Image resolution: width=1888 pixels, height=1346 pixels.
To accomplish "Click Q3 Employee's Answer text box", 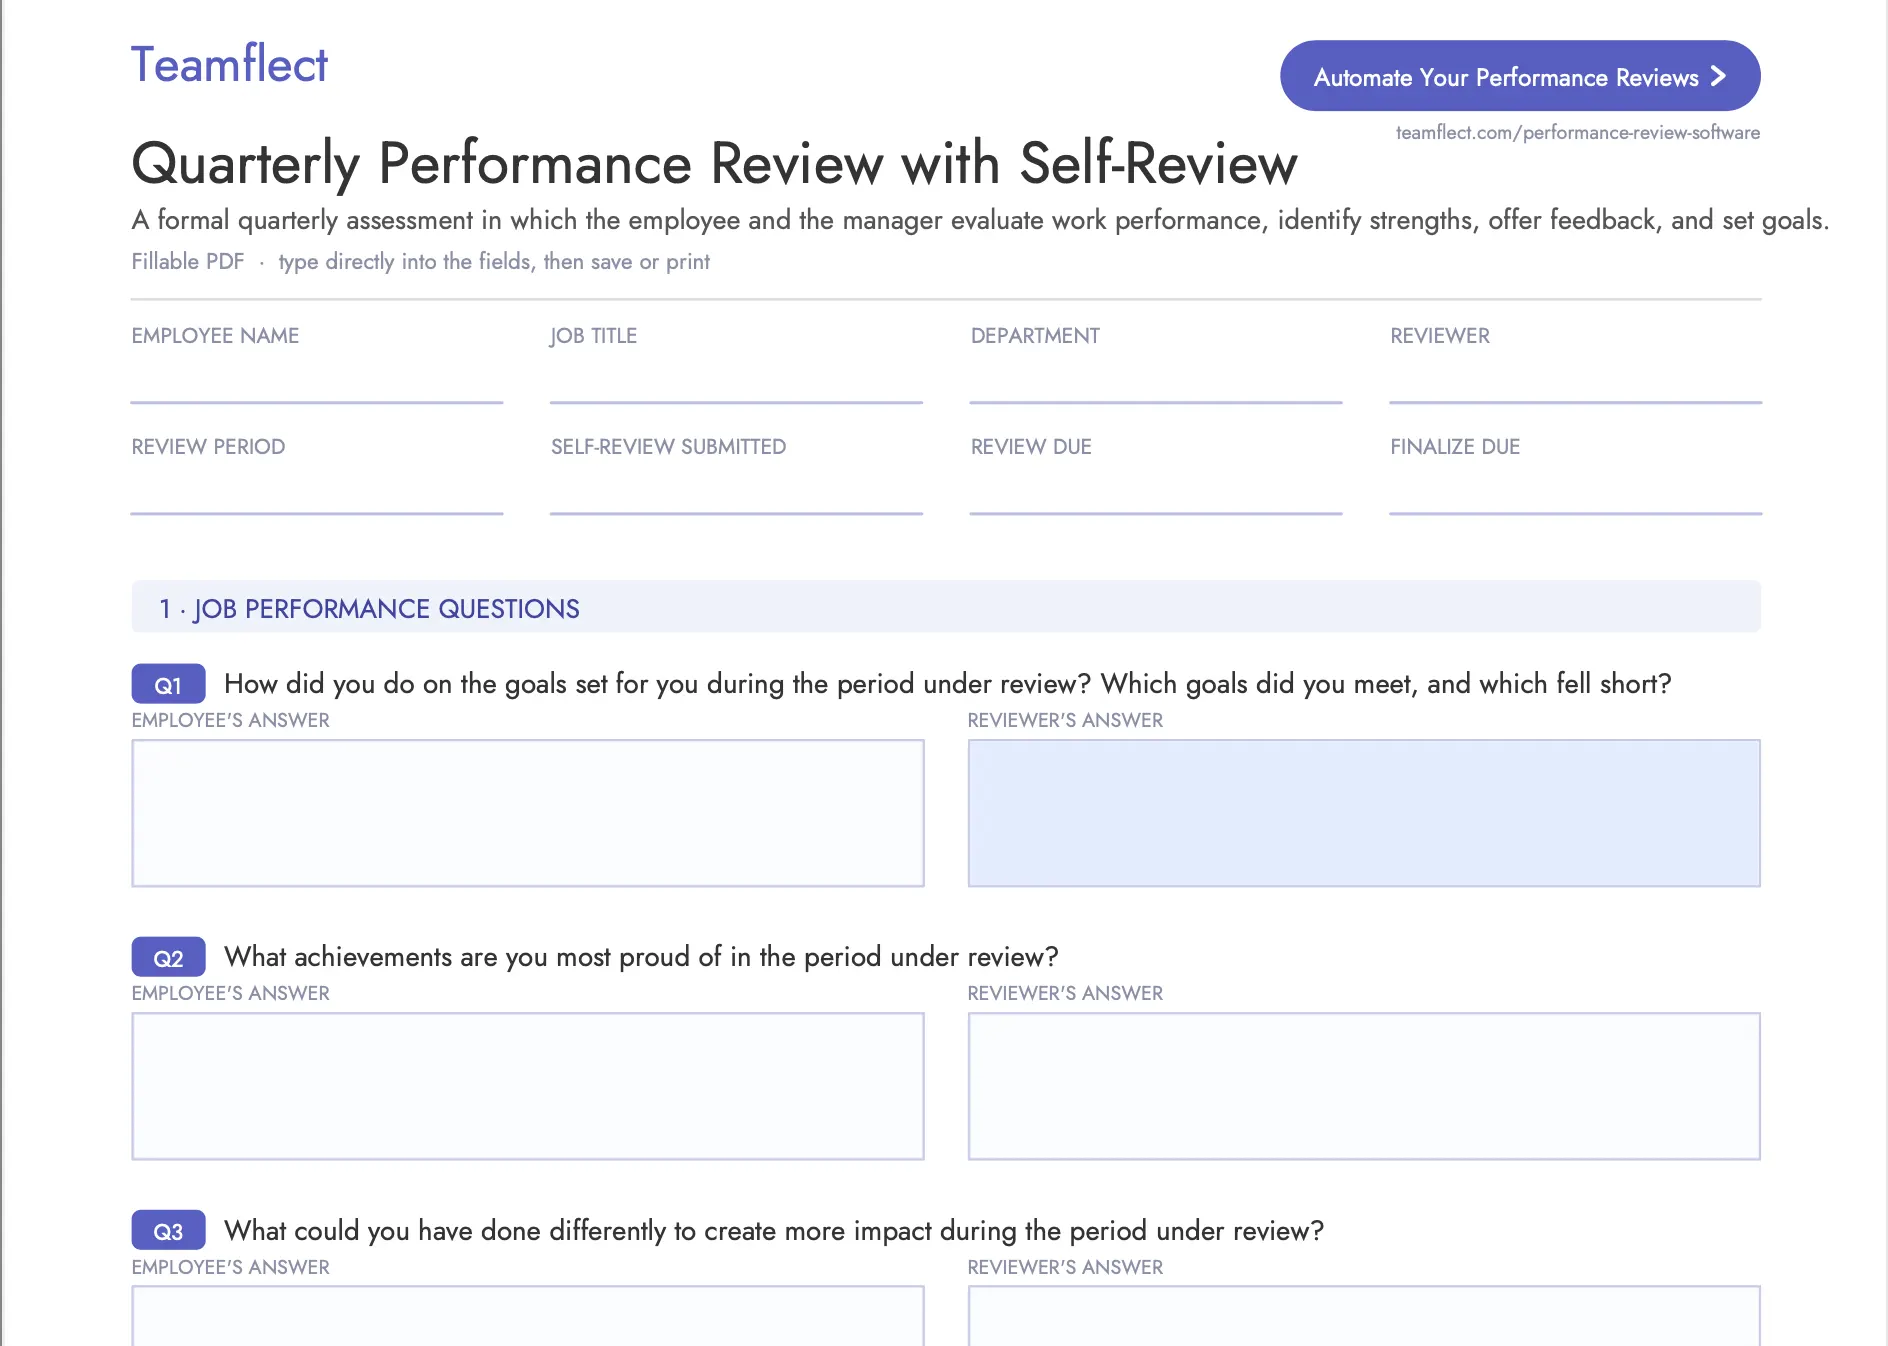I will coord(528,1316).
